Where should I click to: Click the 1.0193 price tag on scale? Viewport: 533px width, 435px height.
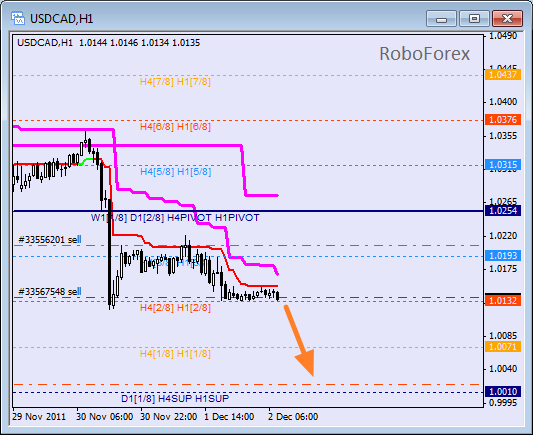tap(503, 256)
